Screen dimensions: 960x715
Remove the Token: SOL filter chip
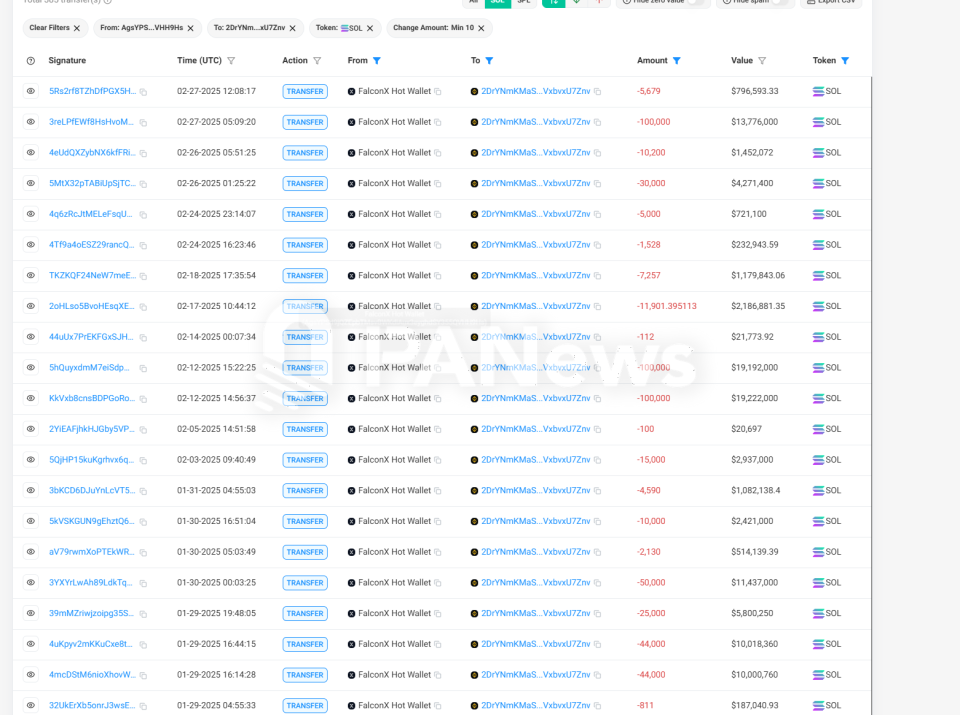click(370, 28)
